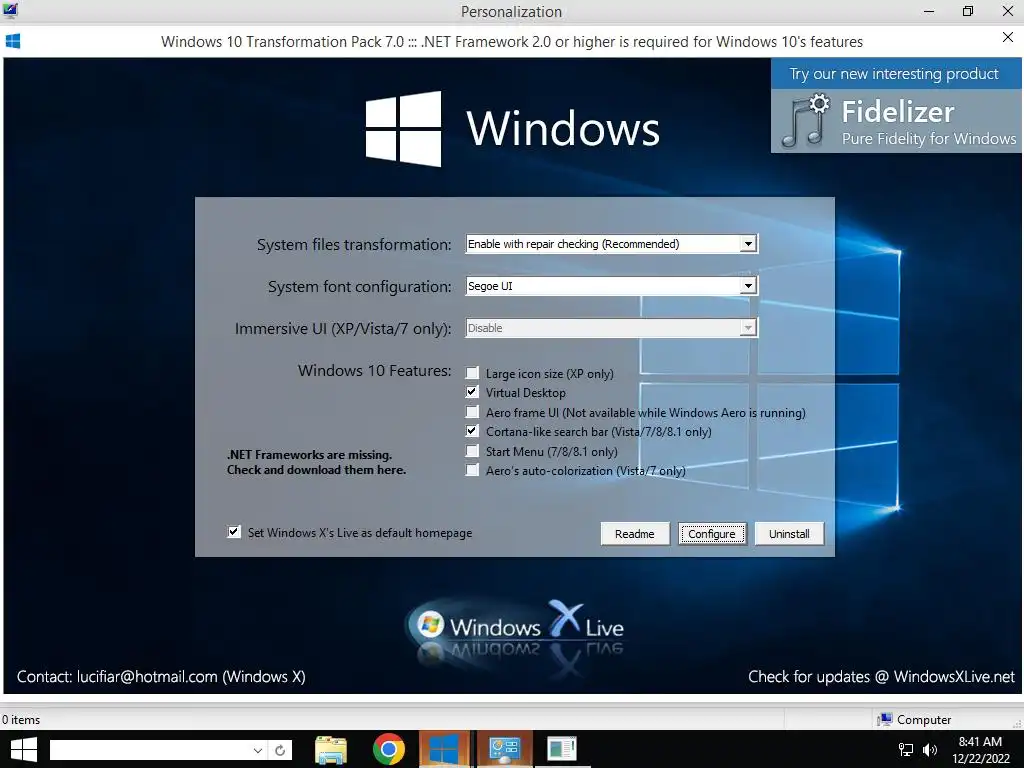Screen dimensions: 1024x768
Task: Expand the taskbar address bar dropdown chevron
Action: (x=258, y=750)
